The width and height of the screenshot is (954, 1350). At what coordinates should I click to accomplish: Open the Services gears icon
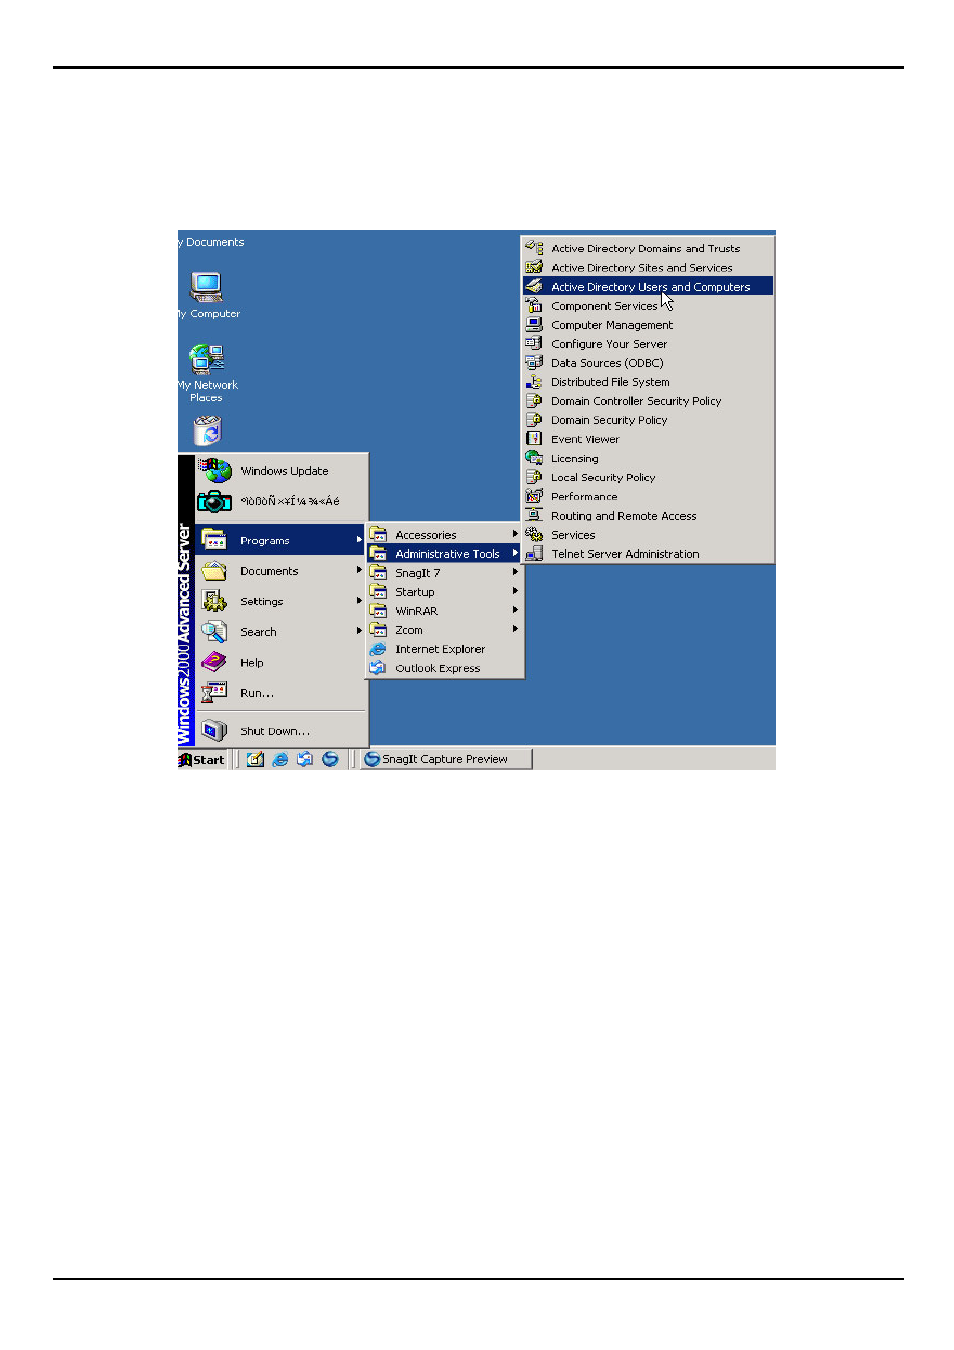534,535
